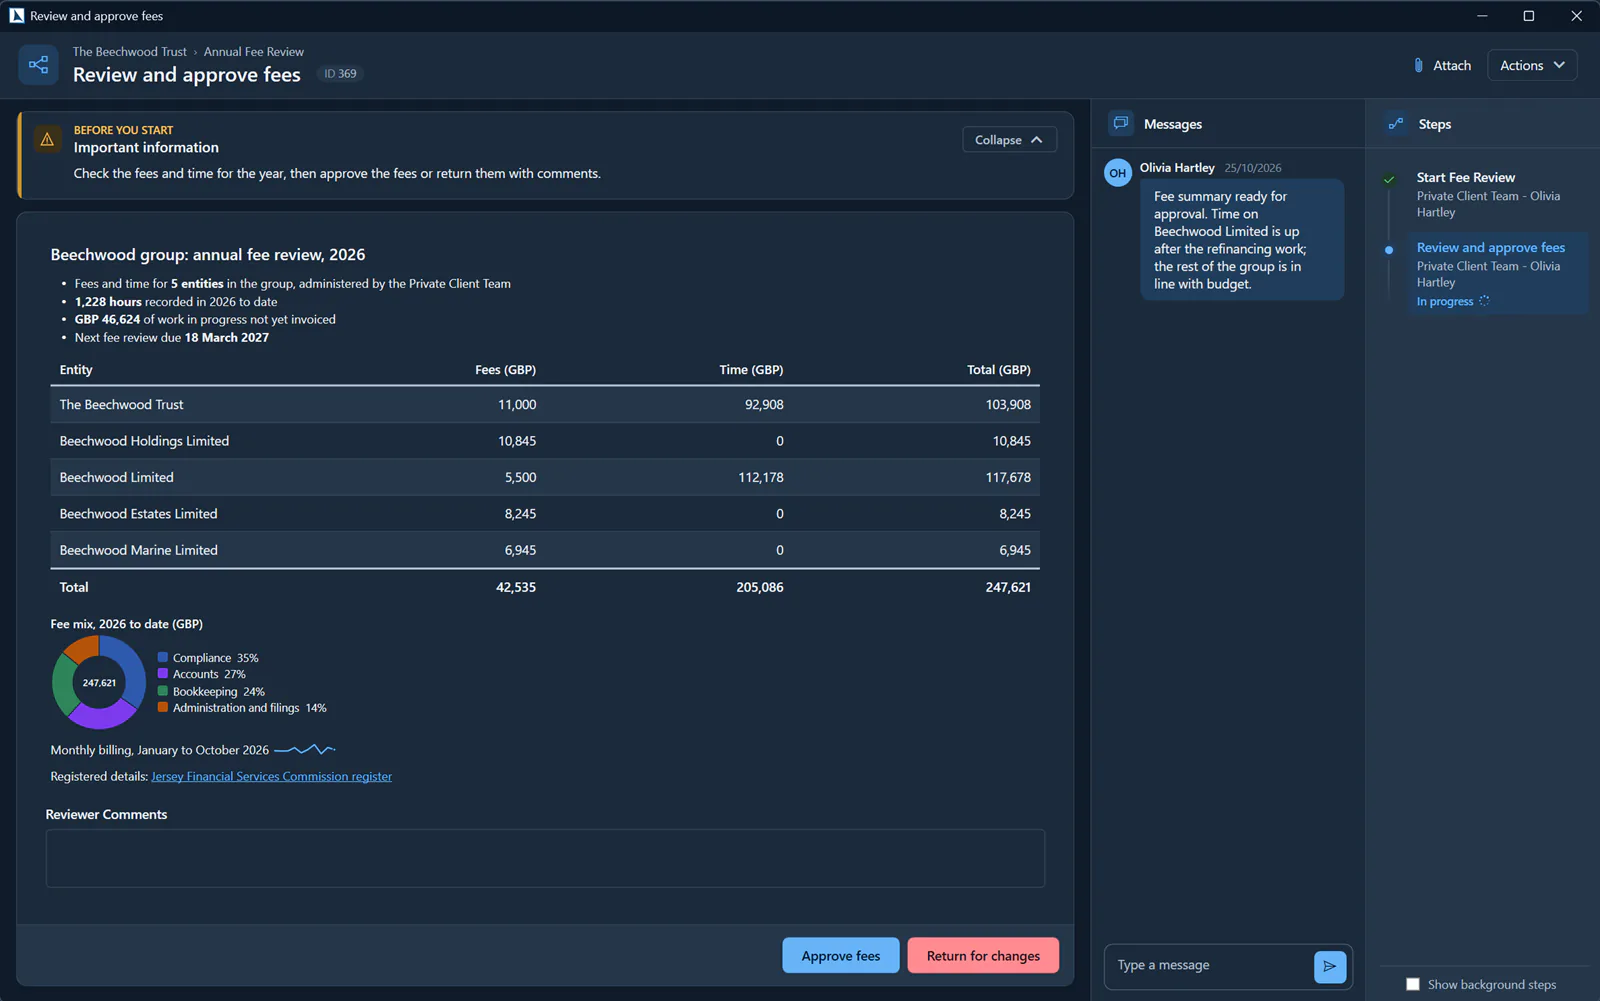Click the Type a message field
This screenshot has height=1001, width=1600.
pyautogui.click(x=1209, y=966)
